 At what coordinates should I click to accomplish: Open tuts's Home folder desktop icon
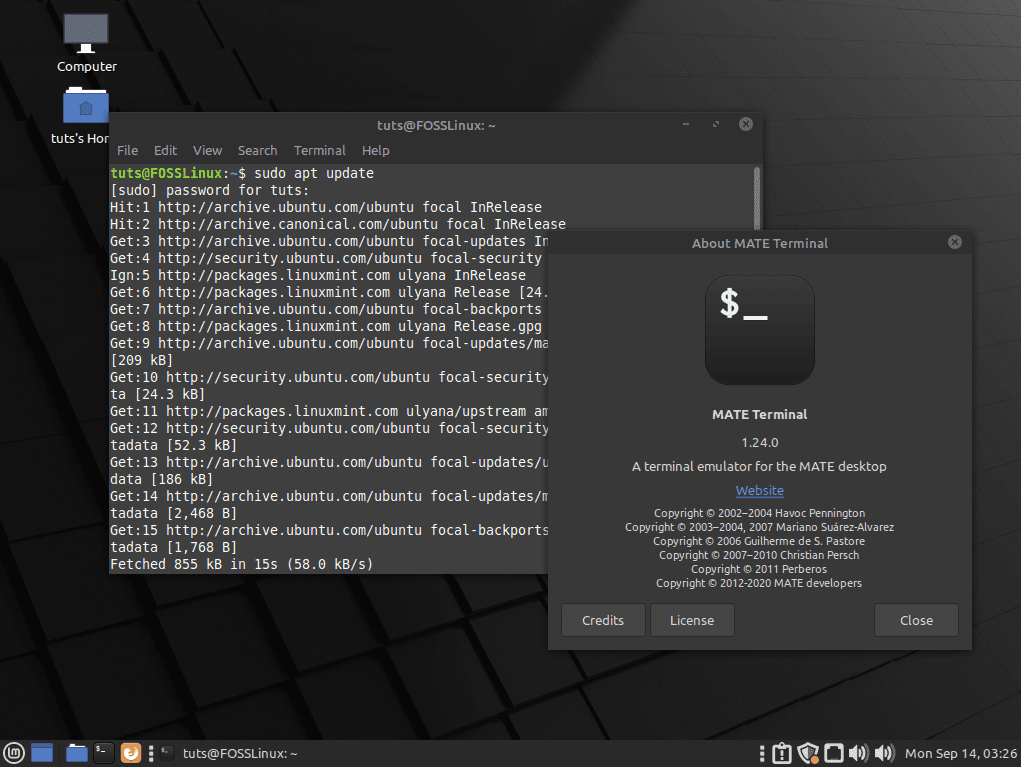pyautogui.click(x=85, y=108)
